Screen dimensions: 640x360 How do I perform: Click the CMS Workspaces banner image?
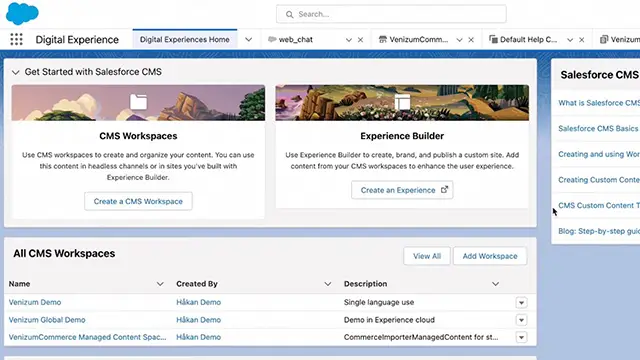(138, 102)
